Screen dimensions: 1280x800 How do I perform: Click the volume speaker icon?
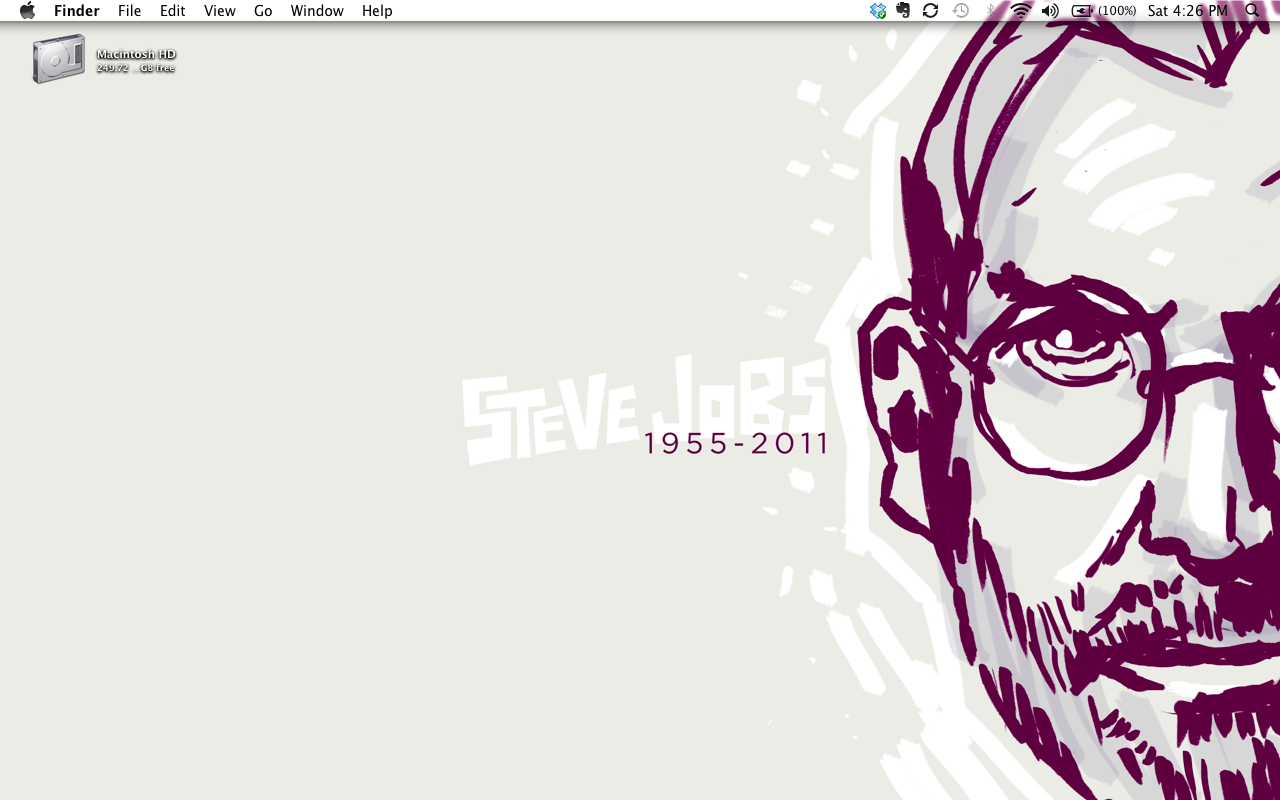click(x=1050, y=11)
